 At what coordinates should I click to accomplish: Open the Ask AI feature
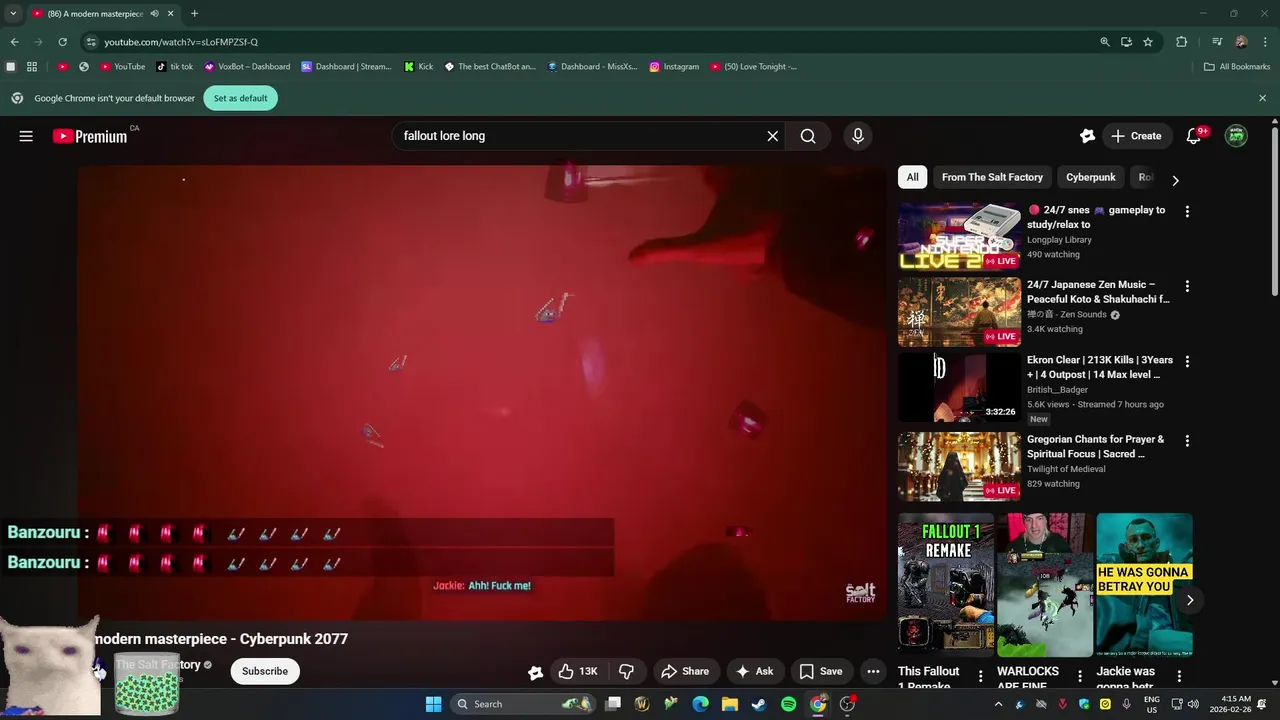[x=754, y=671]
